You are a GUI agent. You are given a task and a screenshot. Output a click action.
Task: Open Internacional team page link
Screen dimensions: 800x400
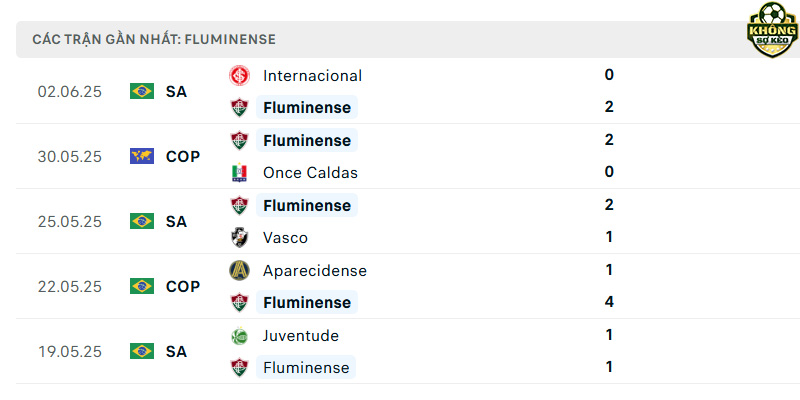click(x=312, y=76)
